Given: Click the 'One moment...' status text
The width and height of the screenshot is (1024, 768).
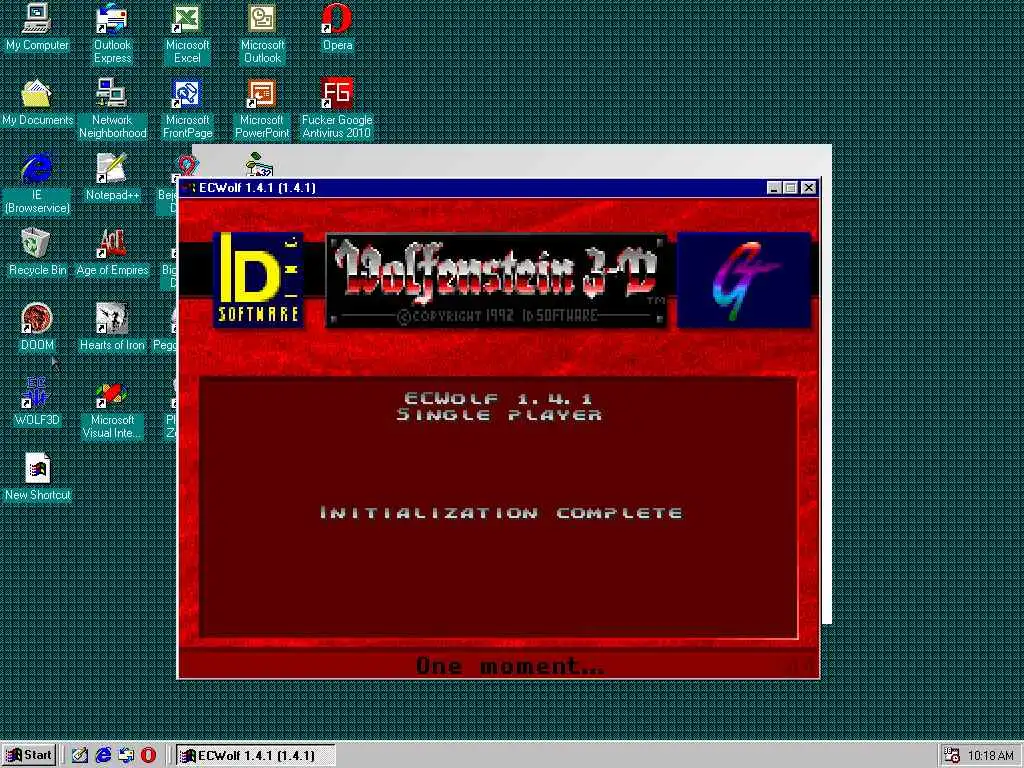Looking at the screenshot, I should [x=510, y=665].
